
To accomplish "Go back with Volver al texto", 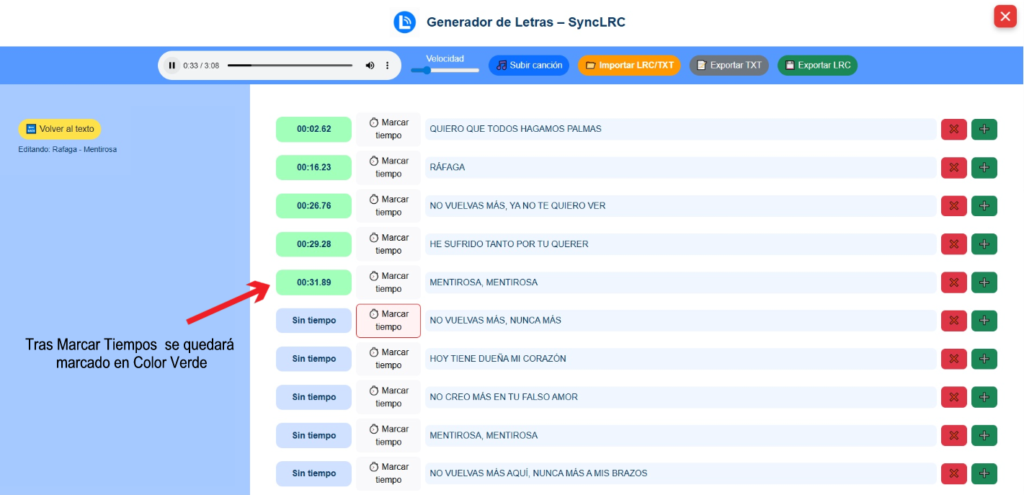I will coord(60,129).
